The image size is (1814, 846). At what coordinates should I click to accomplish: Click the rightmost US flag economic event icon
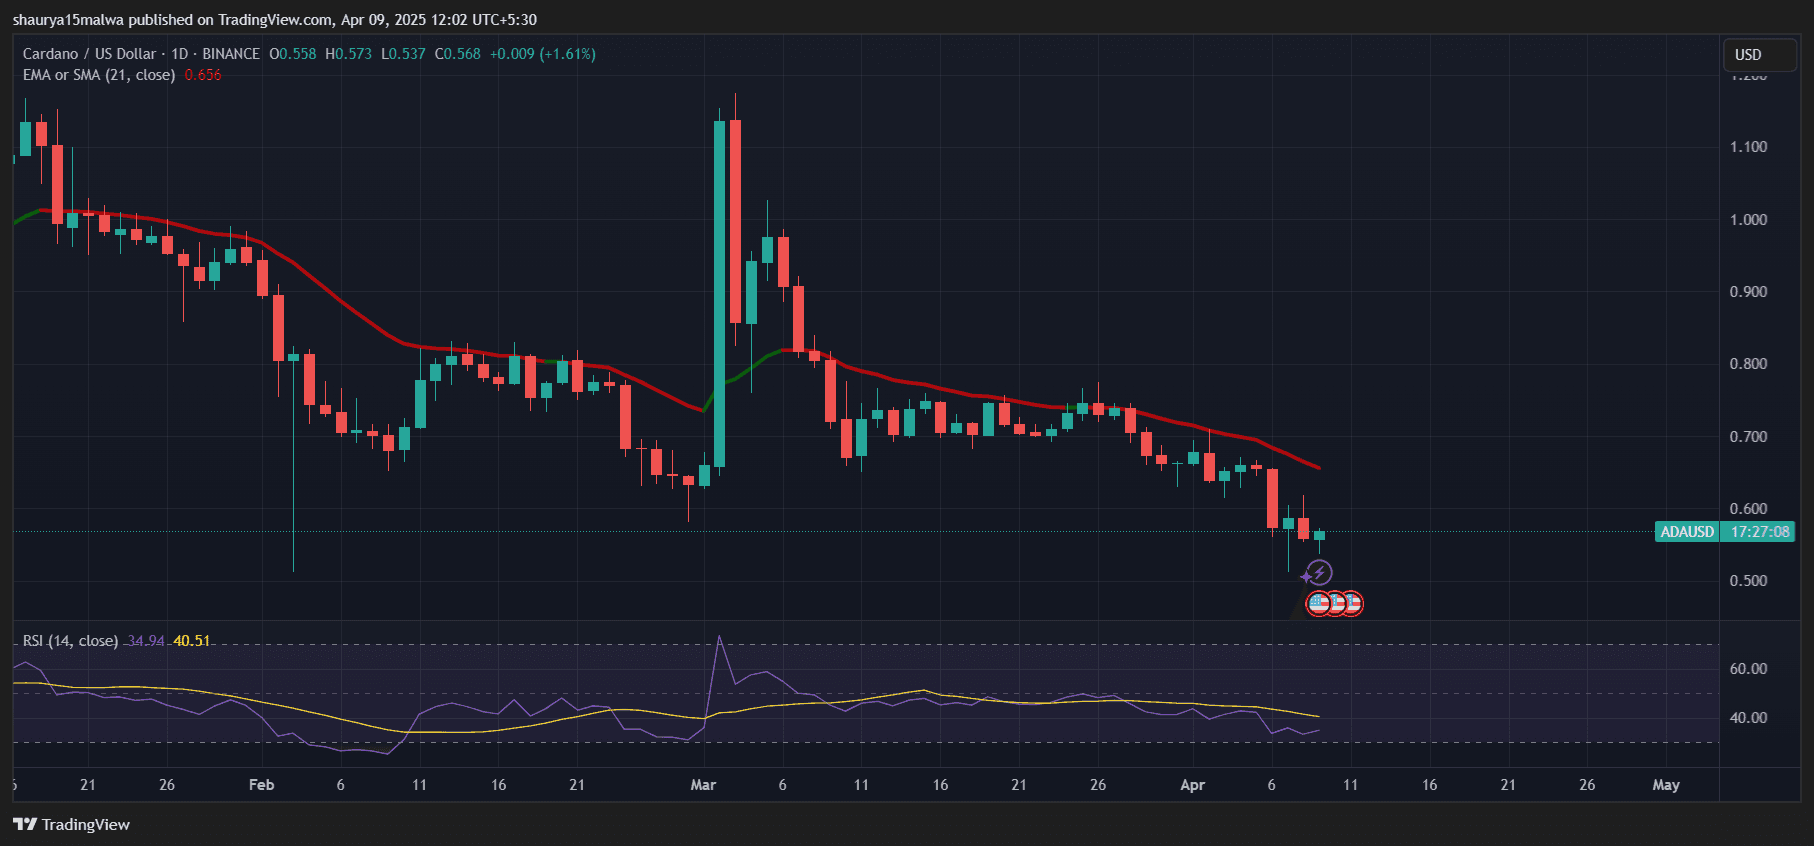coord(1352,603)
